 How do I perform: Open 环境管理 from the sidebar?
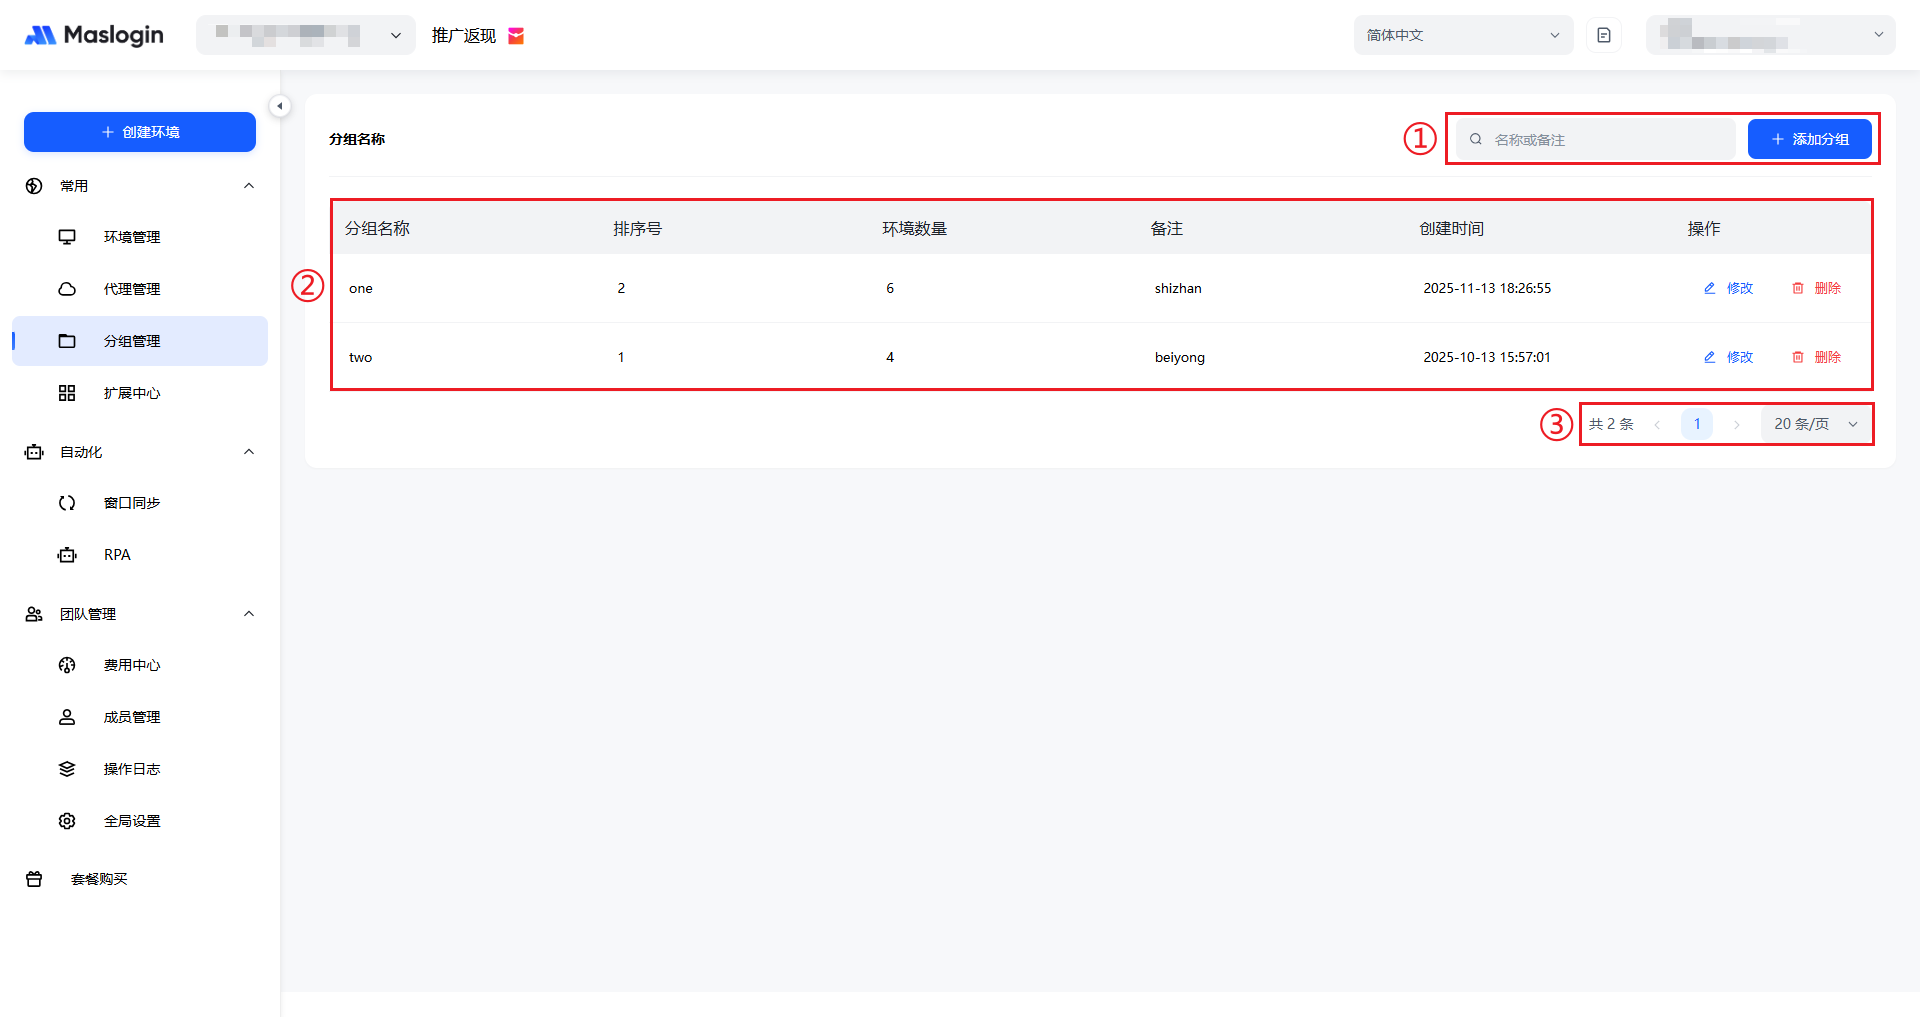pos(131,237)
